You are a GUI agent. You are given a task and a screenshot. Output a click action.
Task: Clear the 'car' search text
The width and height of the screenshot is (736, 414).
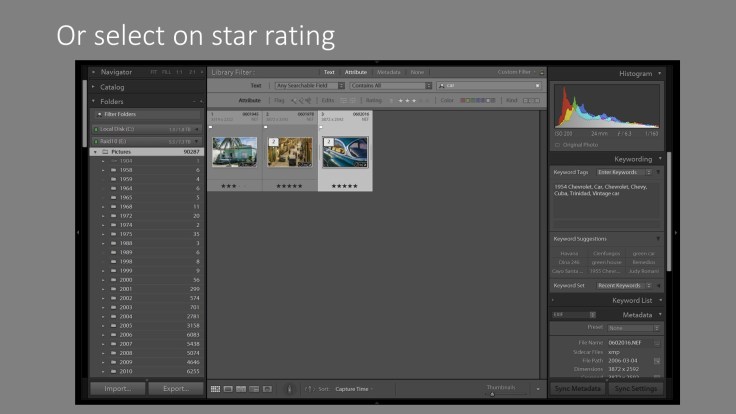pyautogui.click(x=536, y=86)
